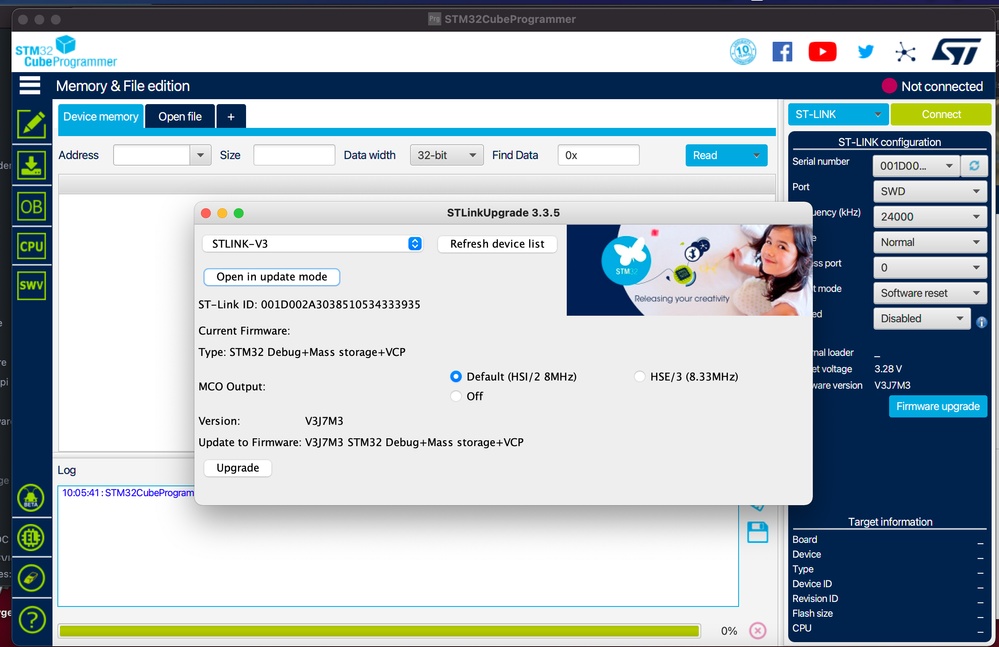Open the Address dropdown arrow
This screenshot has width=999, height=647.
[200, 155]
